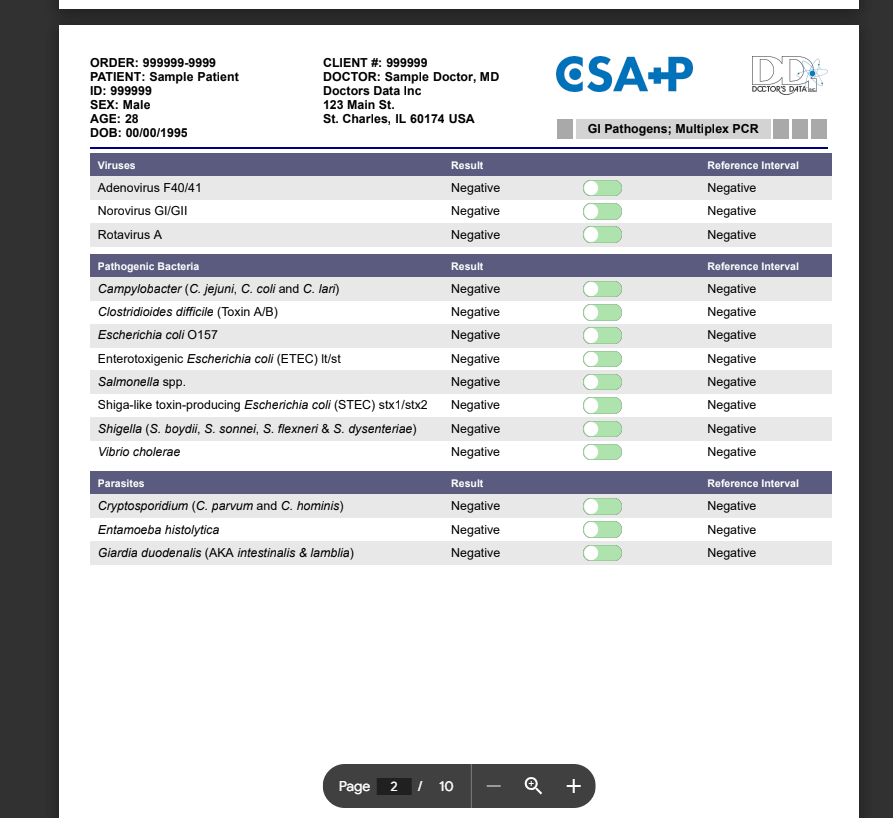Click the GI Pathogens; Multiplex PCR title
This screenshot has width=893, height=818.
[672, 129]
